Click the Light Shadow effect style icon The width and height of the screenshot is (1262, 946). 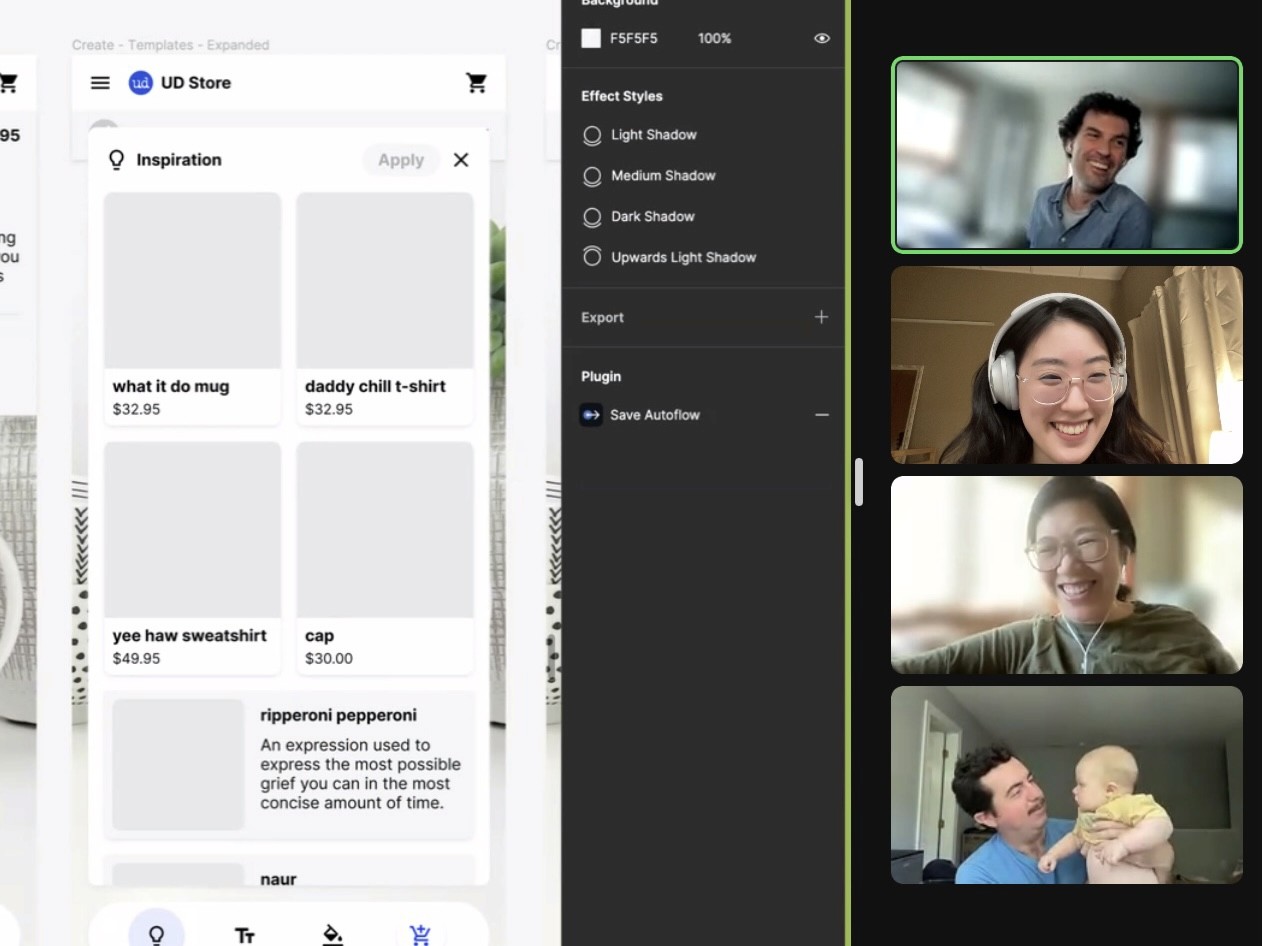click(x=592, y=135)
